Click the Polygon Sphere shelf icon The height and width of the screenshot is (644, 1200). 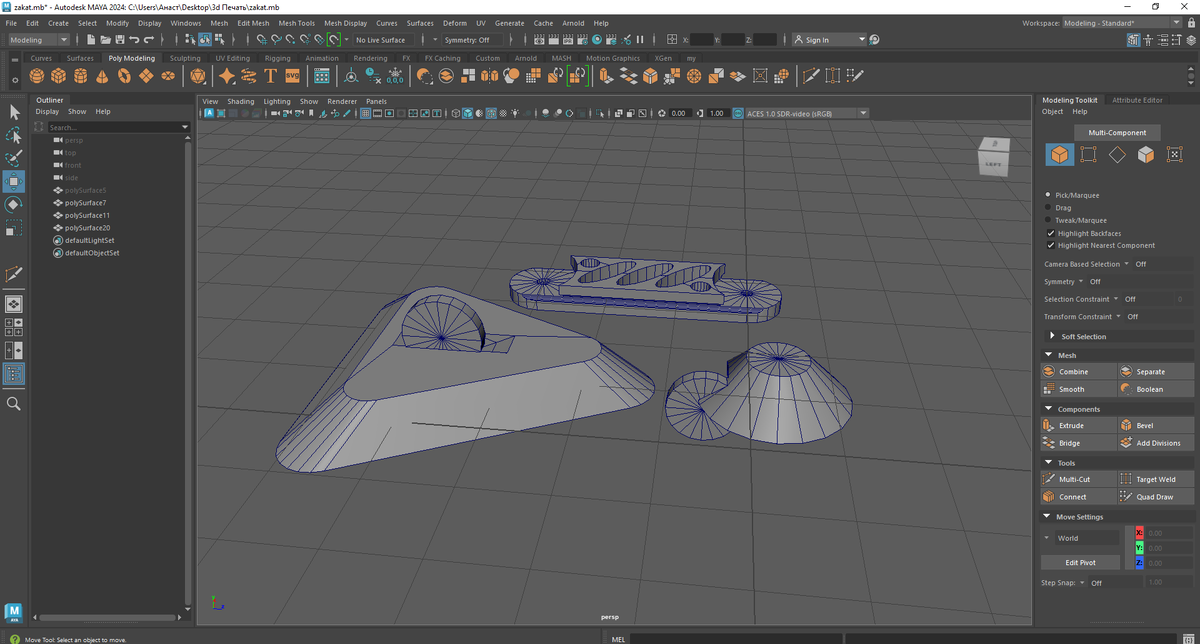[x=37, y=77]
